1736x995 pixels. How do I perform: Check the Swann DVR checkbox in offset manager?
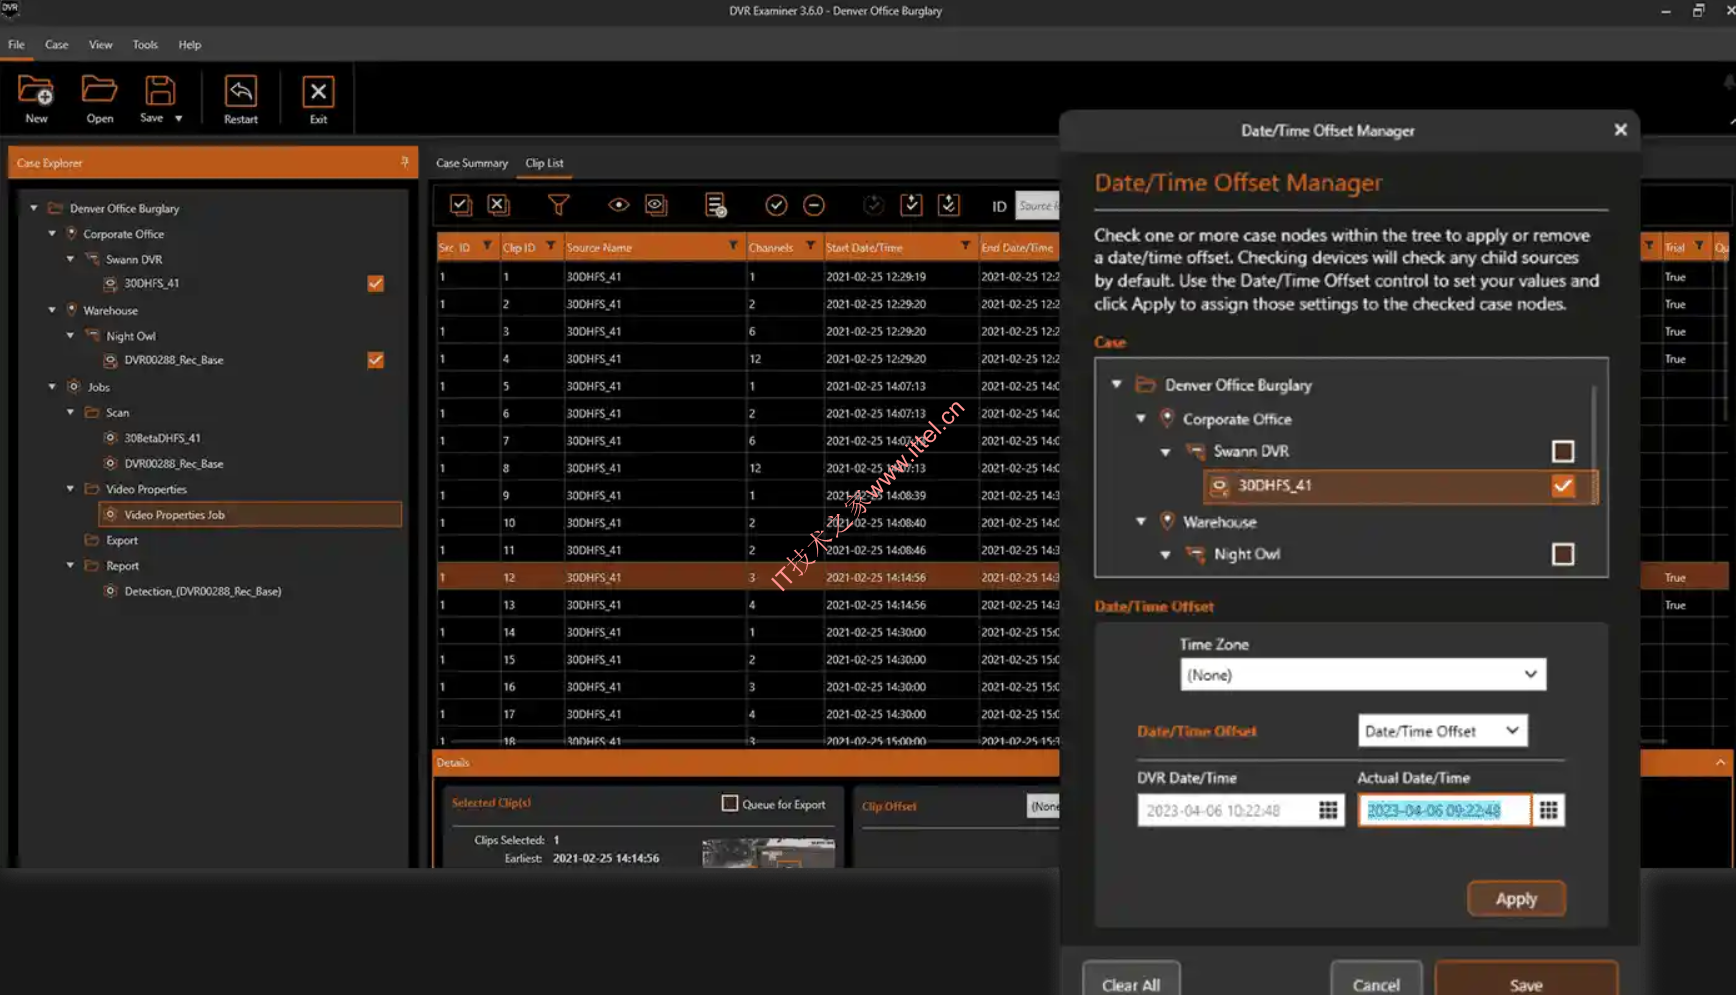tap(1562, 451)
